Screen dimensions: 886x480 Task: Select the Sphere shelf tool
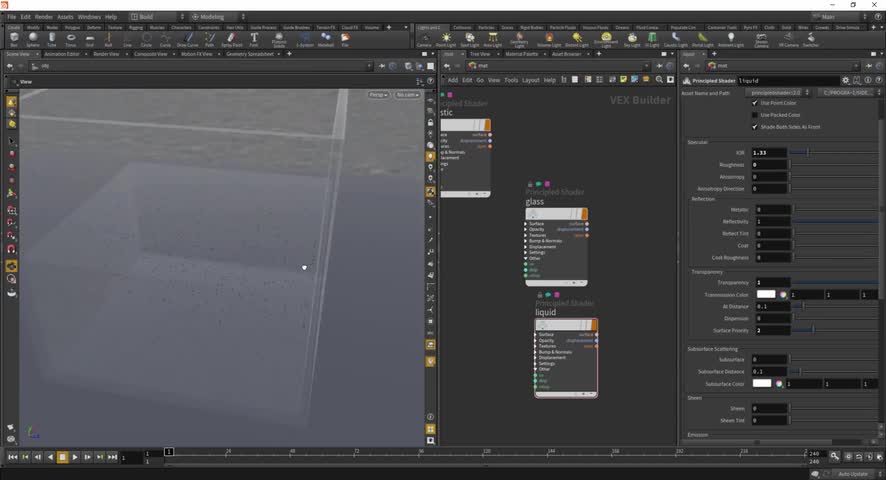point(32,39)
